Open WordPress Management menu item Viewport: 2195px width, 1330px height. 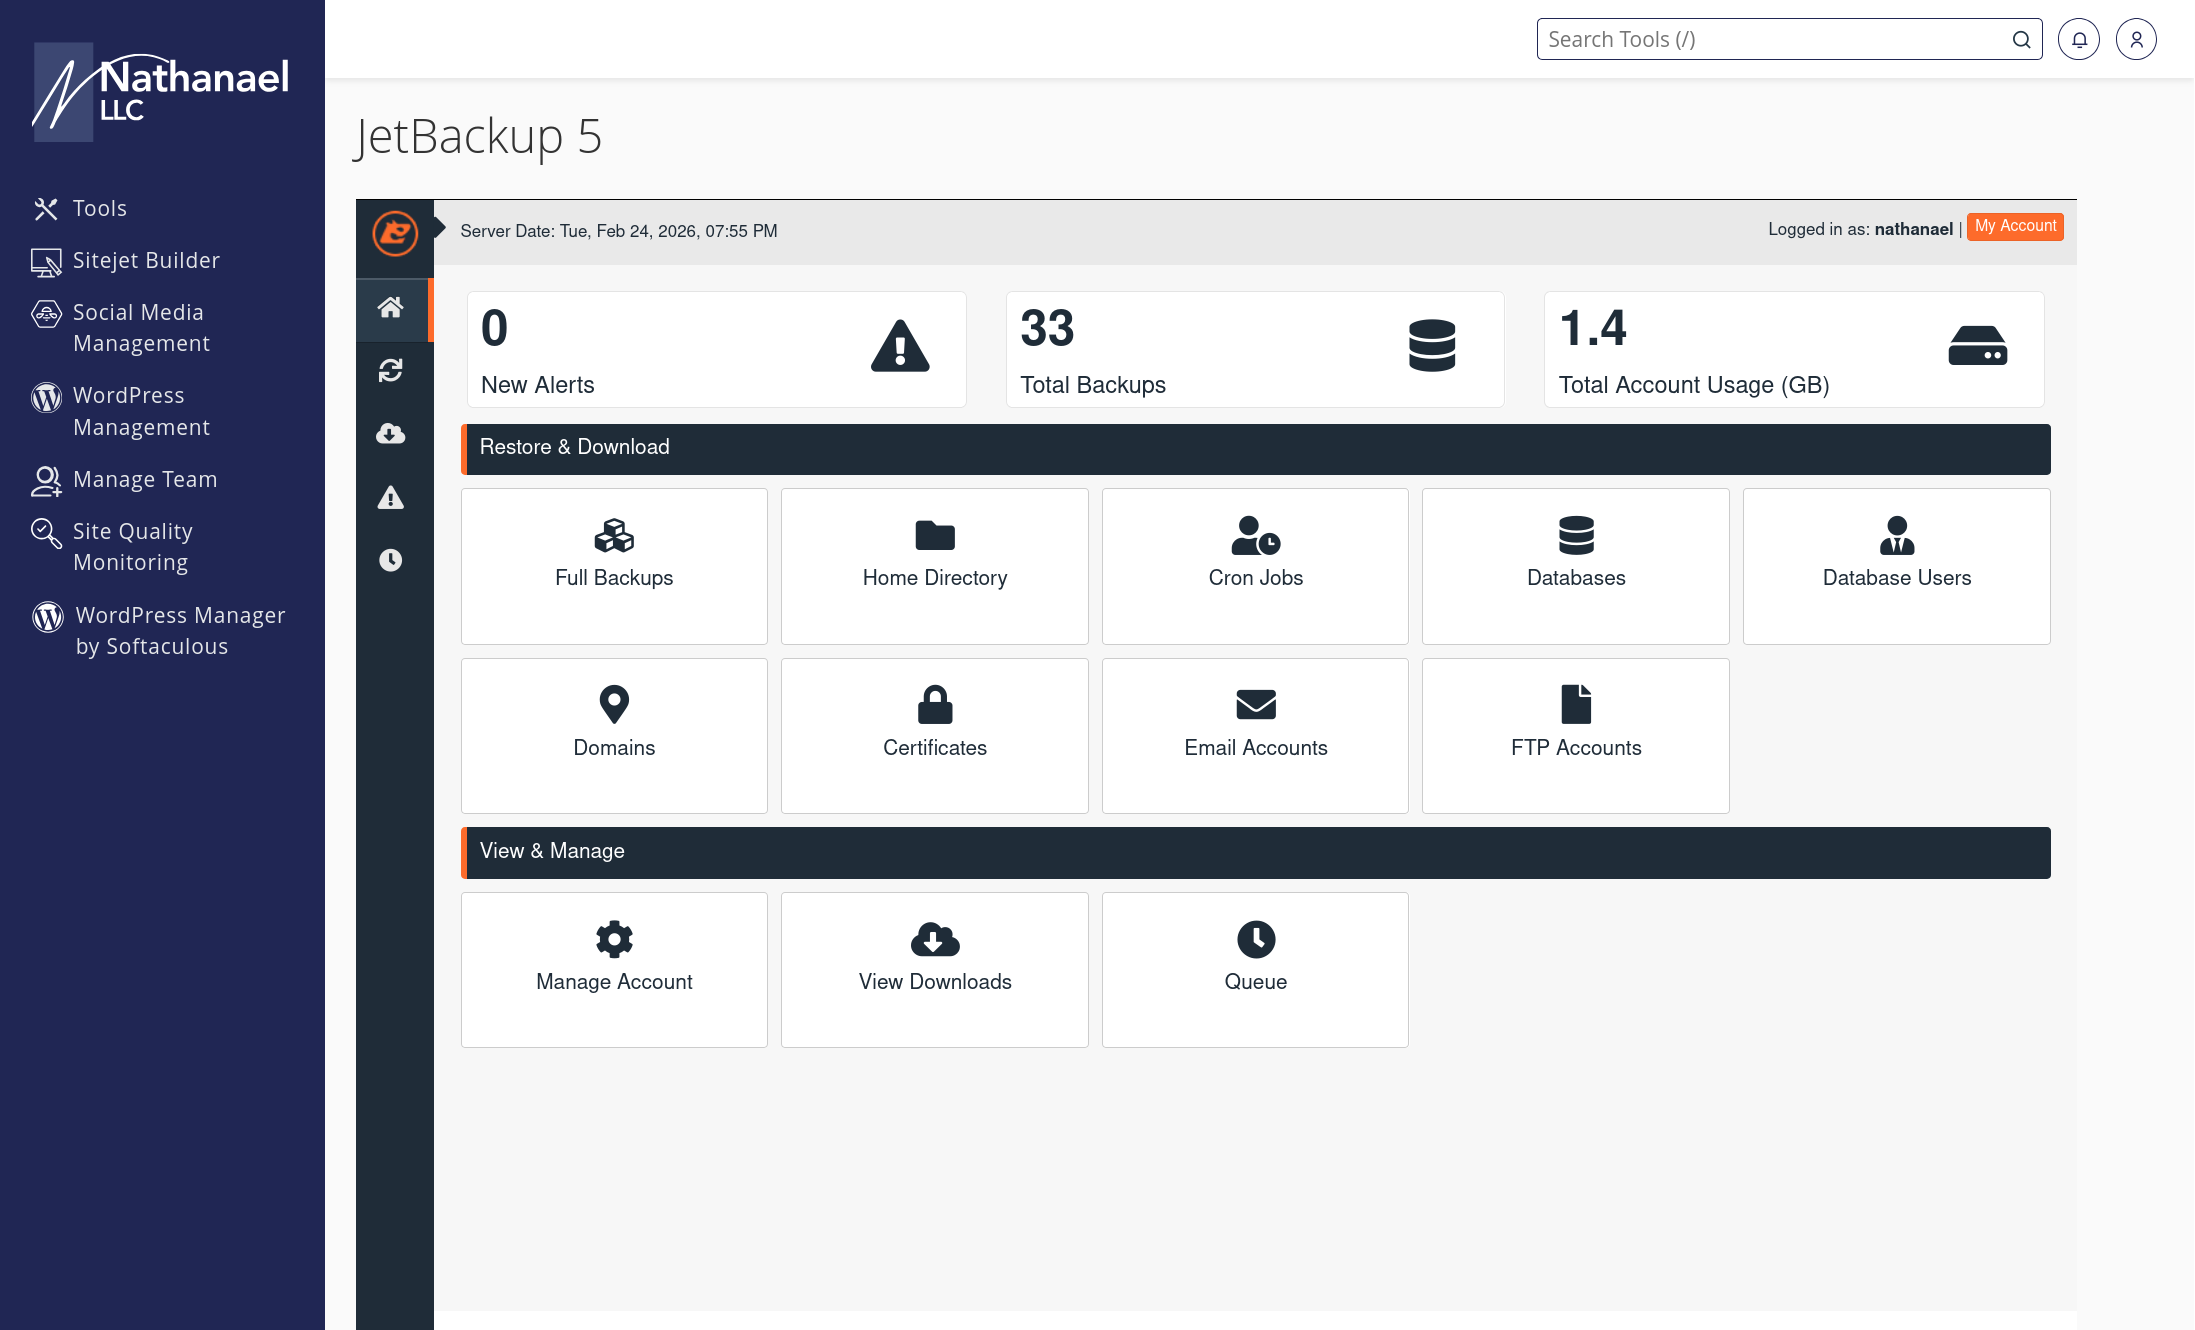[121, 411]
